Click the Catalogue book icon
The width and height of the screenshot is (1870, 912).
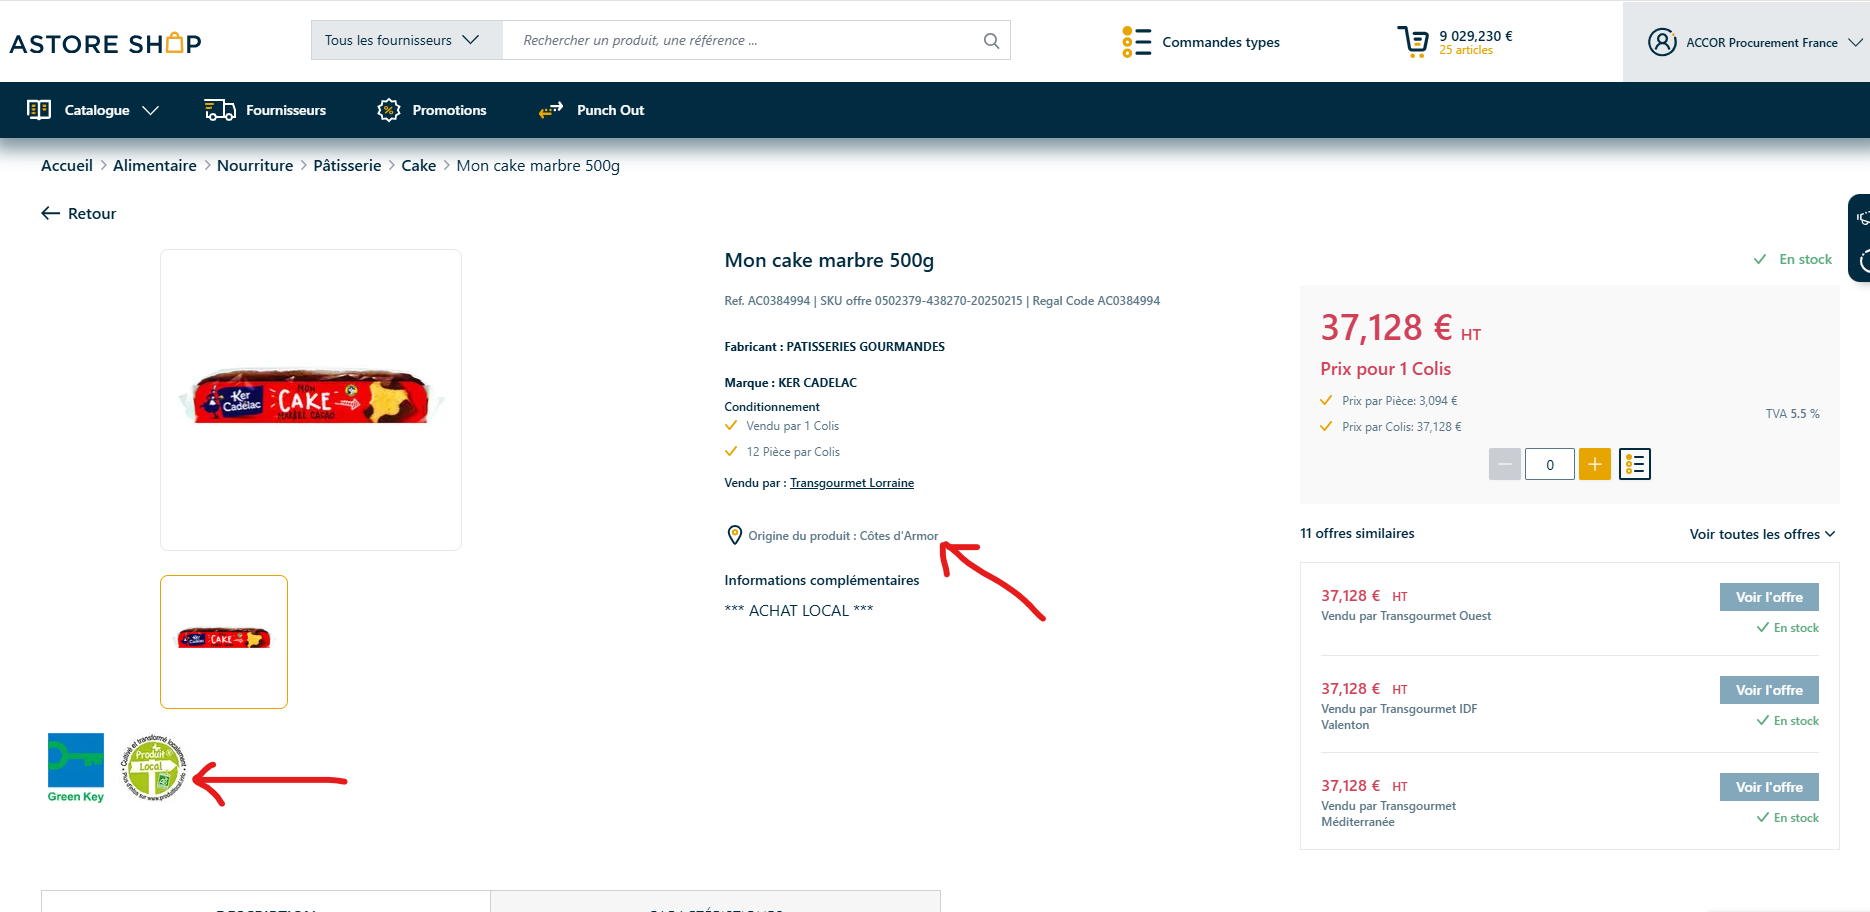[39, 110]
